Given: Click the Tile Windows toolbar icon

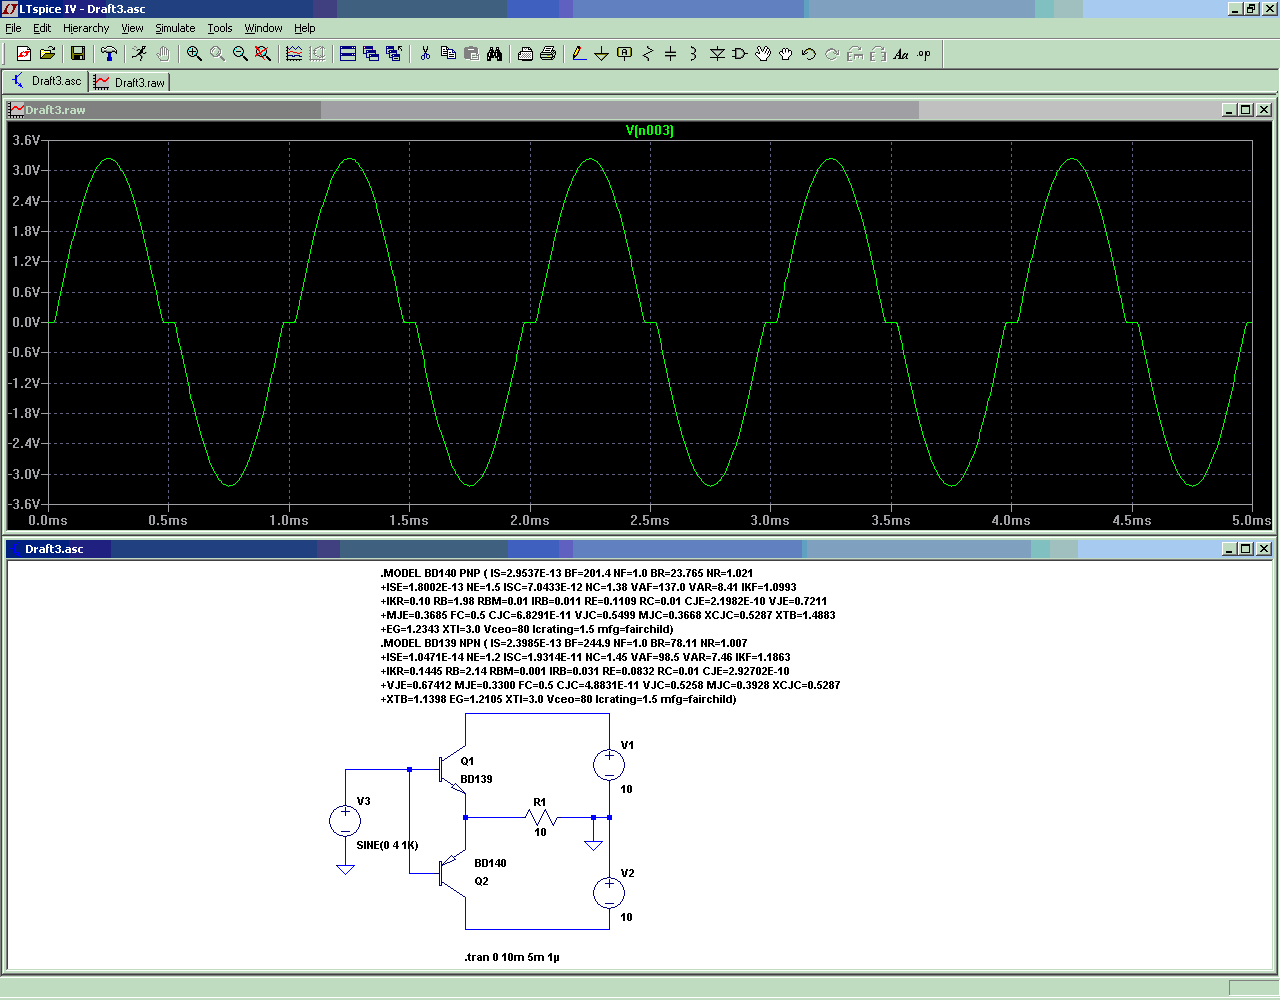Looking at the screenshot, I should point(348,54).
